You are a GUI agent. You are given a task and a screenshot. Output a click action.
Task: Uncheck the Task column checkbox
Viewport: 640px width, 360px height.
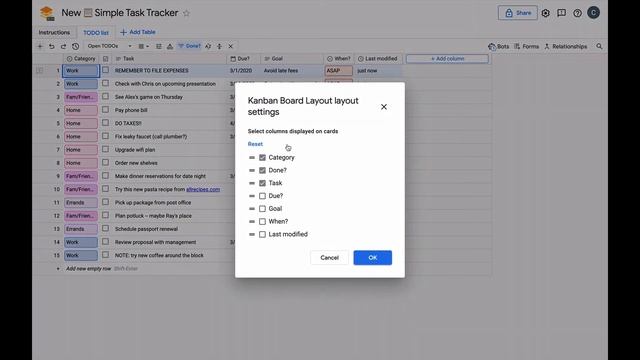[x=262, y=183]
